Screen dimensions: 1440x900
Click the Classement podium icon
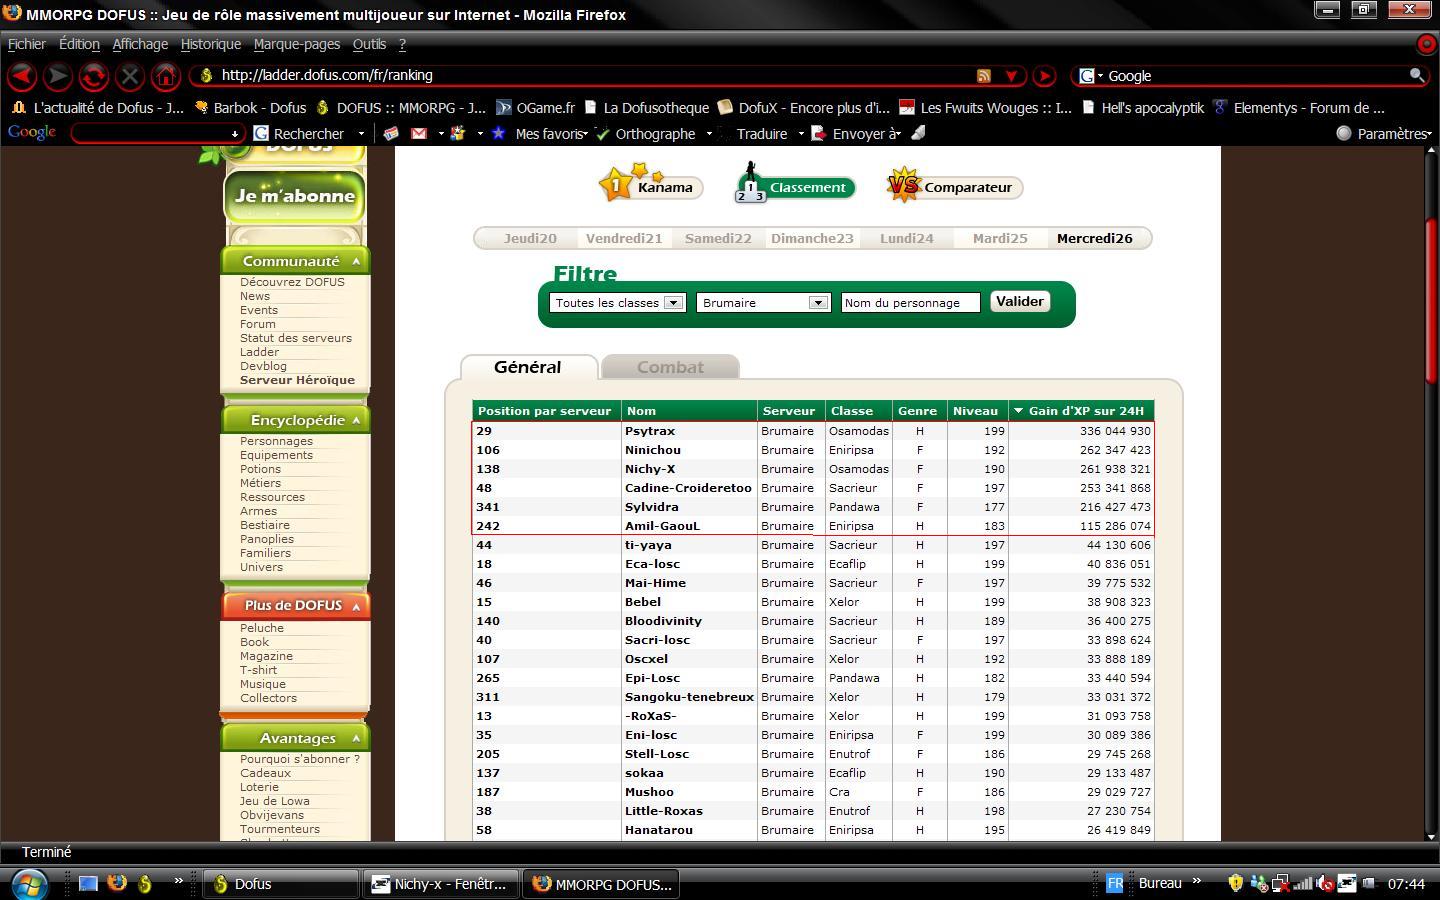(750, 182)
